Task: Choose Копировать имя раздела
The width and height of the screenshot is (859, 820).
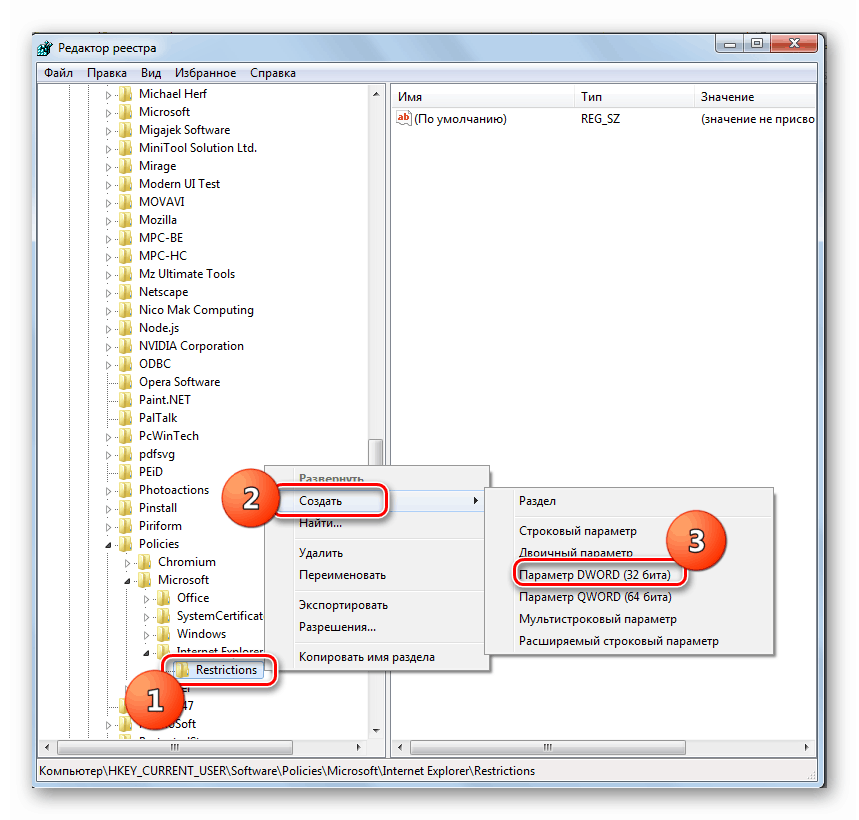Action: (x=377, y=657)
